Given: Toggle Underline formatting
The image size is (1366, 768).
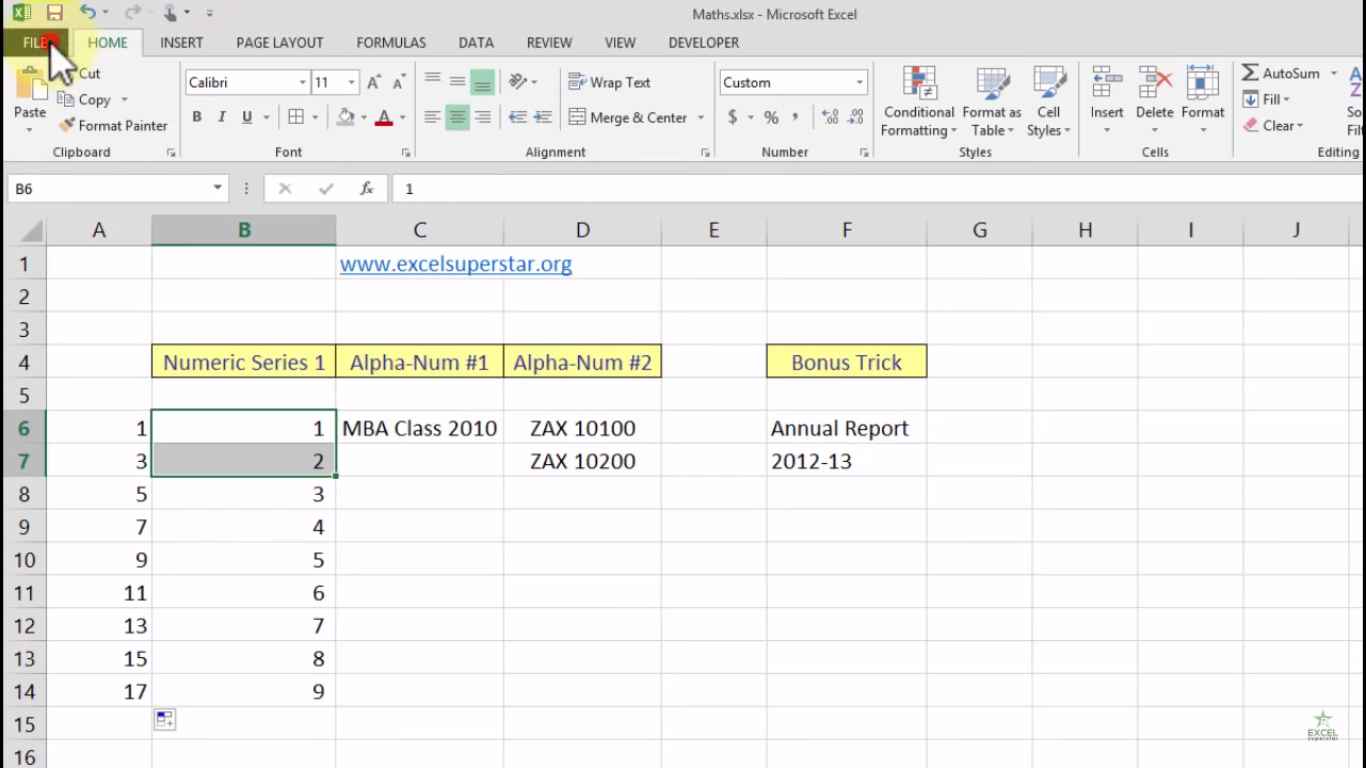Looking at the screenshot, I should [x=247, y=117].
